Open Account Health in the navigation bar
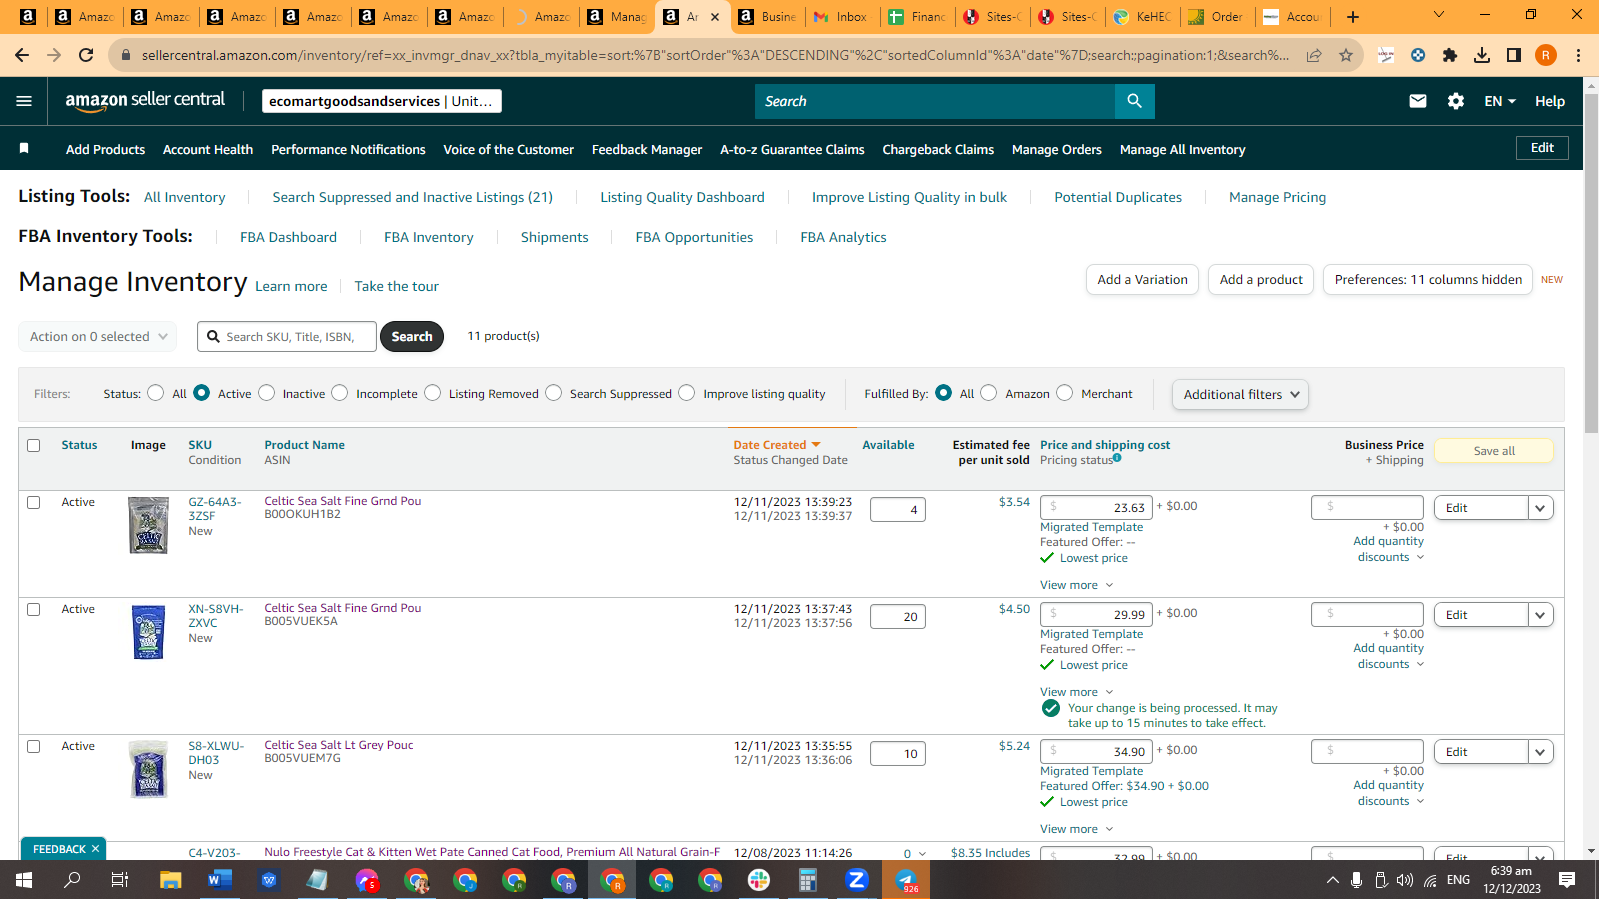The width and height of the screenshot is (1599, 899). tap(208, 149)
